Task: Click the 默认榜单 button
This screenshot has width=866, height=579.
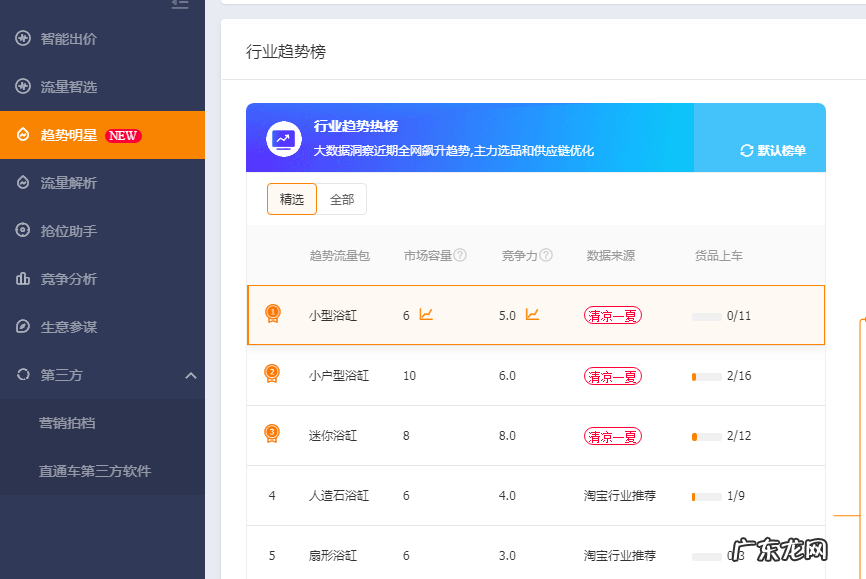Action: [781, 149]
